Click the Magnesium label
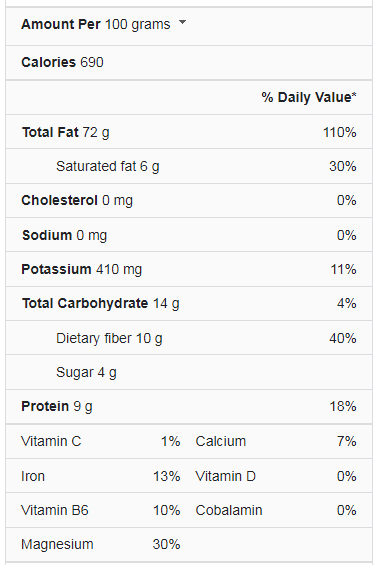The image size is (377, 565). pyautogui.click(x=57, y=544)
